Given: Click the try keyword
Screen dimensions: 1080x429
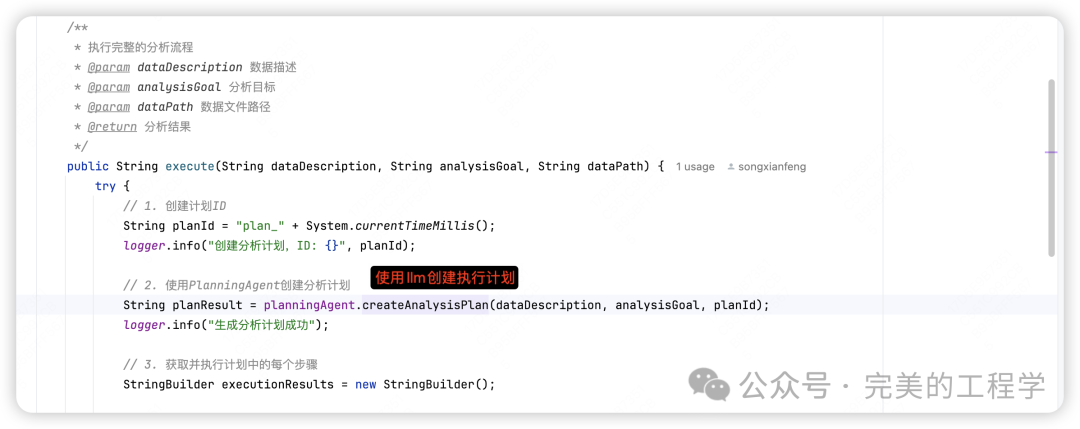Looking at the screenshot, I should coord(105,186).
